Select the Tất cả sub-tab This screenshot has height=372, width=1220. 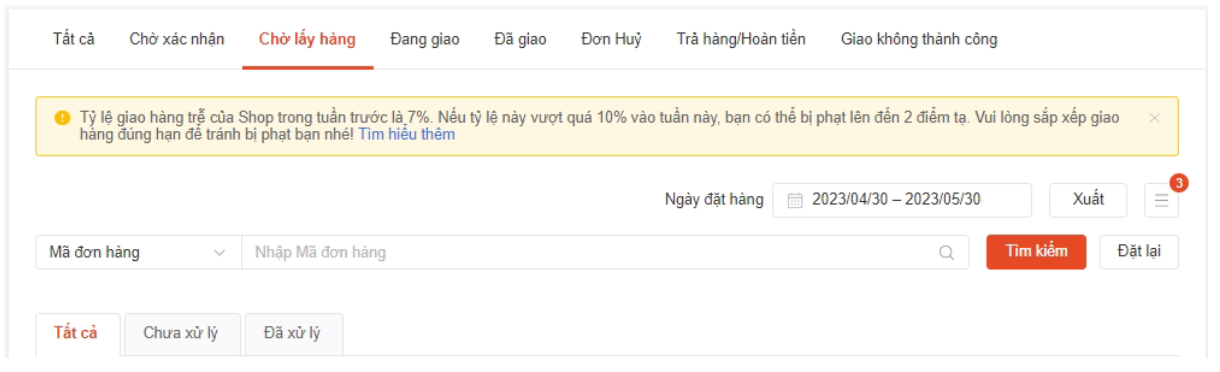[78, 334]
